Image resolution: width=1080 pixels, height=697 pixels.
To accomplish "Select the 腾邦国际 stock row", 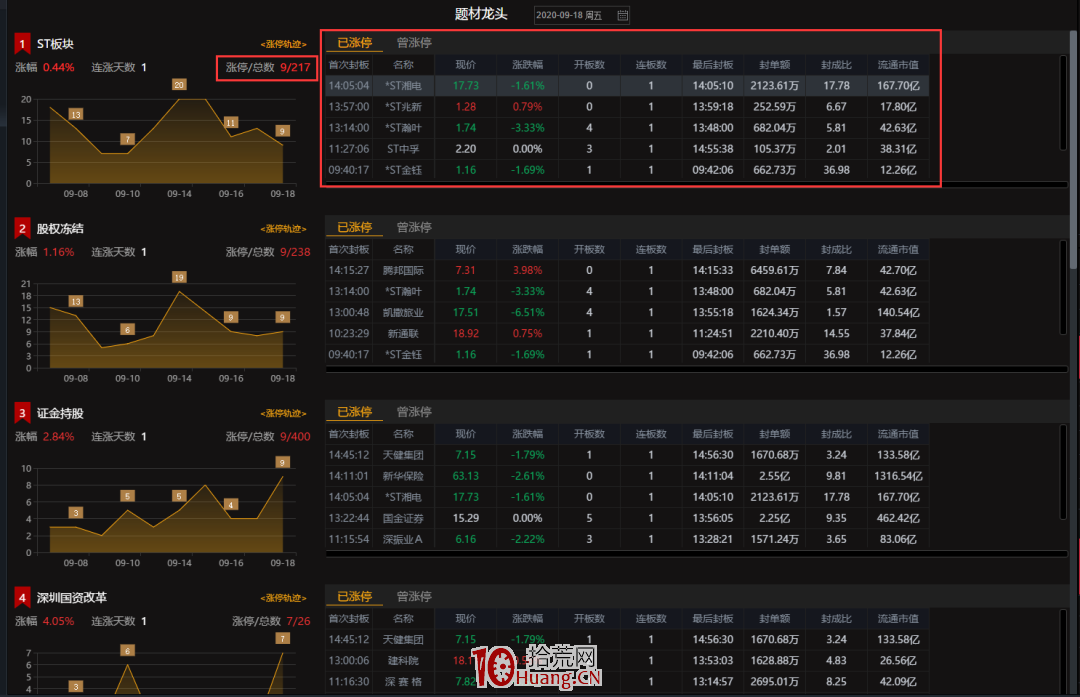I will [627, 270].
